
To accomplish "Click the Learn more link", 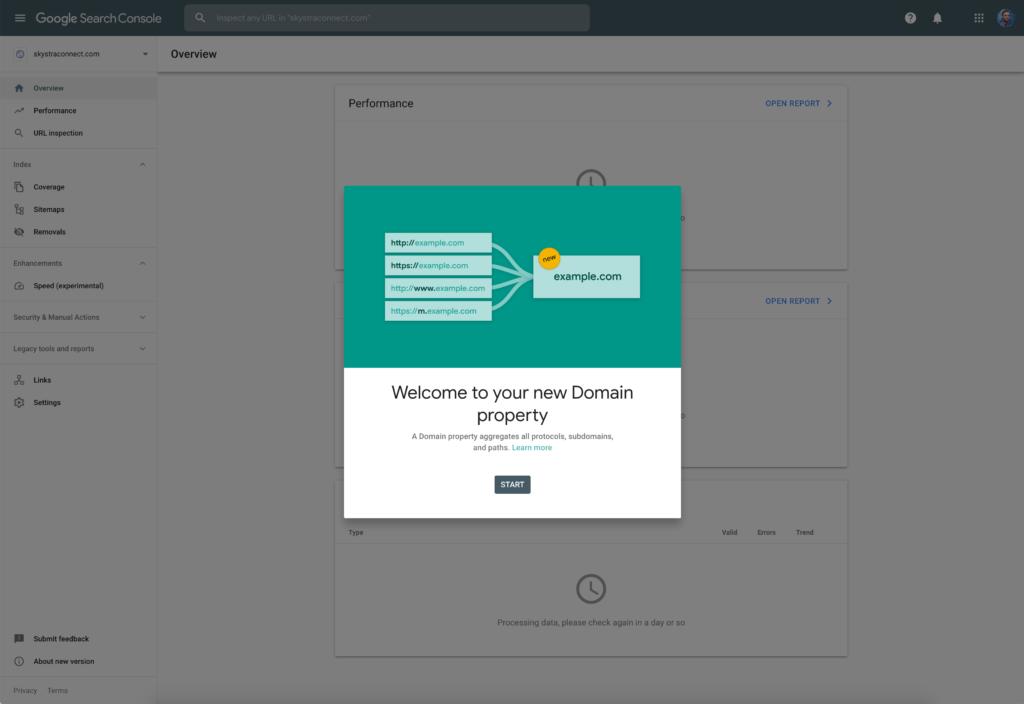I will (x=531, y=448).
